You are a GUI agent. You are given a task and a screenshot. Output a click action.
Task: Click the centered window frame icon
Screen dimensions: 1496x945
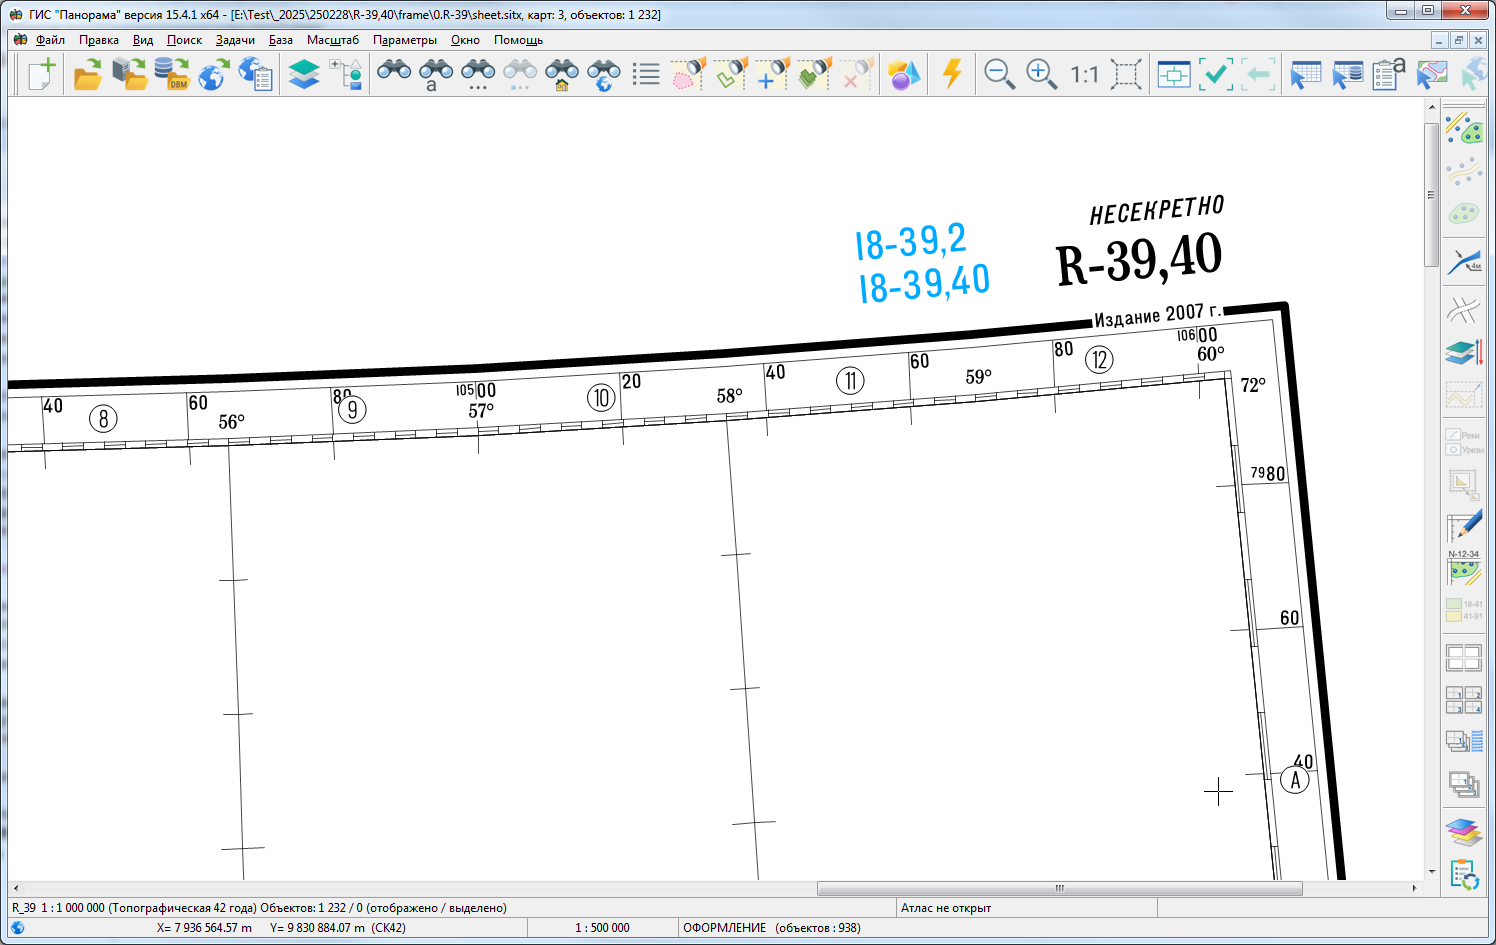[1174, 74]
